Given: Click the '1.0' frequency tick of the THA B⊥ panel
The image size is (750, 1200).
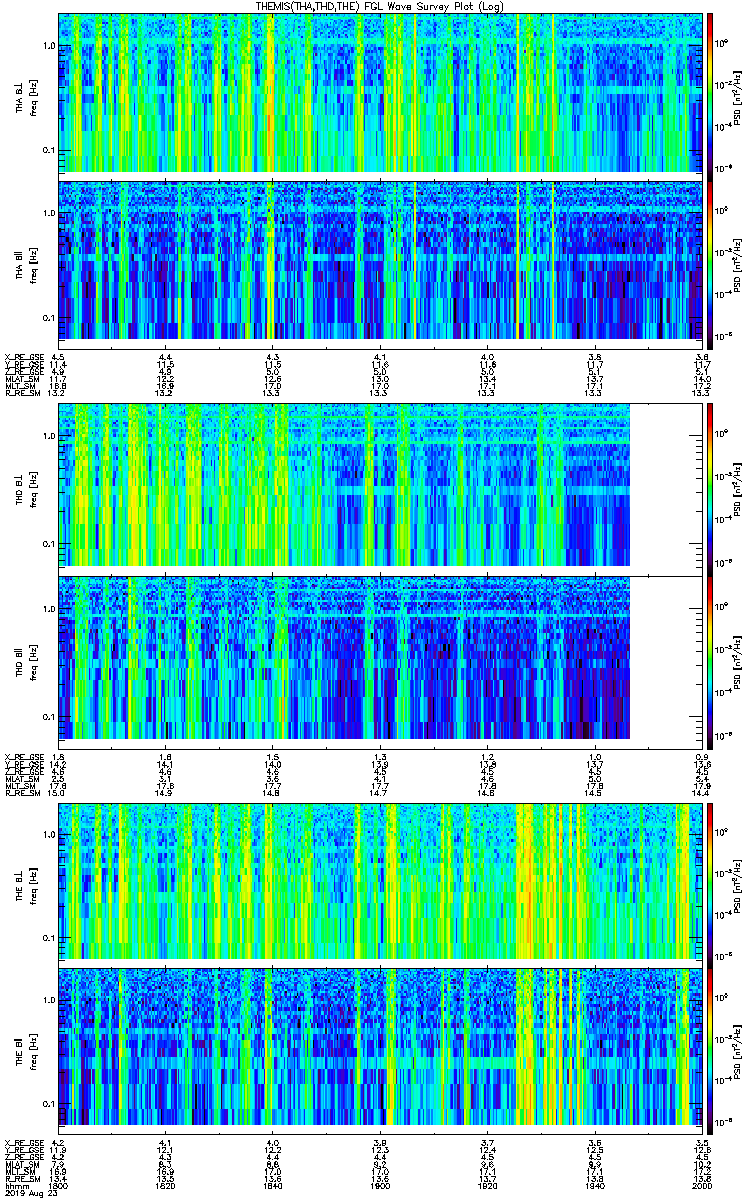Looking at the screenshot, I should click(49, 46).
